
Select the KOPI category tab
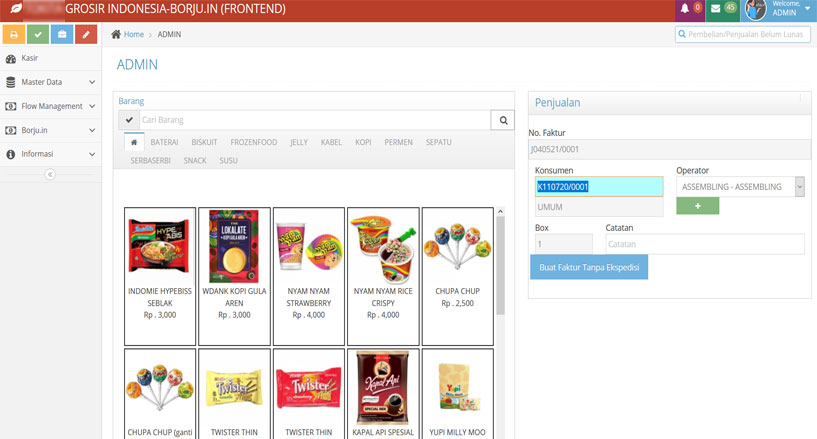(363, 142)
